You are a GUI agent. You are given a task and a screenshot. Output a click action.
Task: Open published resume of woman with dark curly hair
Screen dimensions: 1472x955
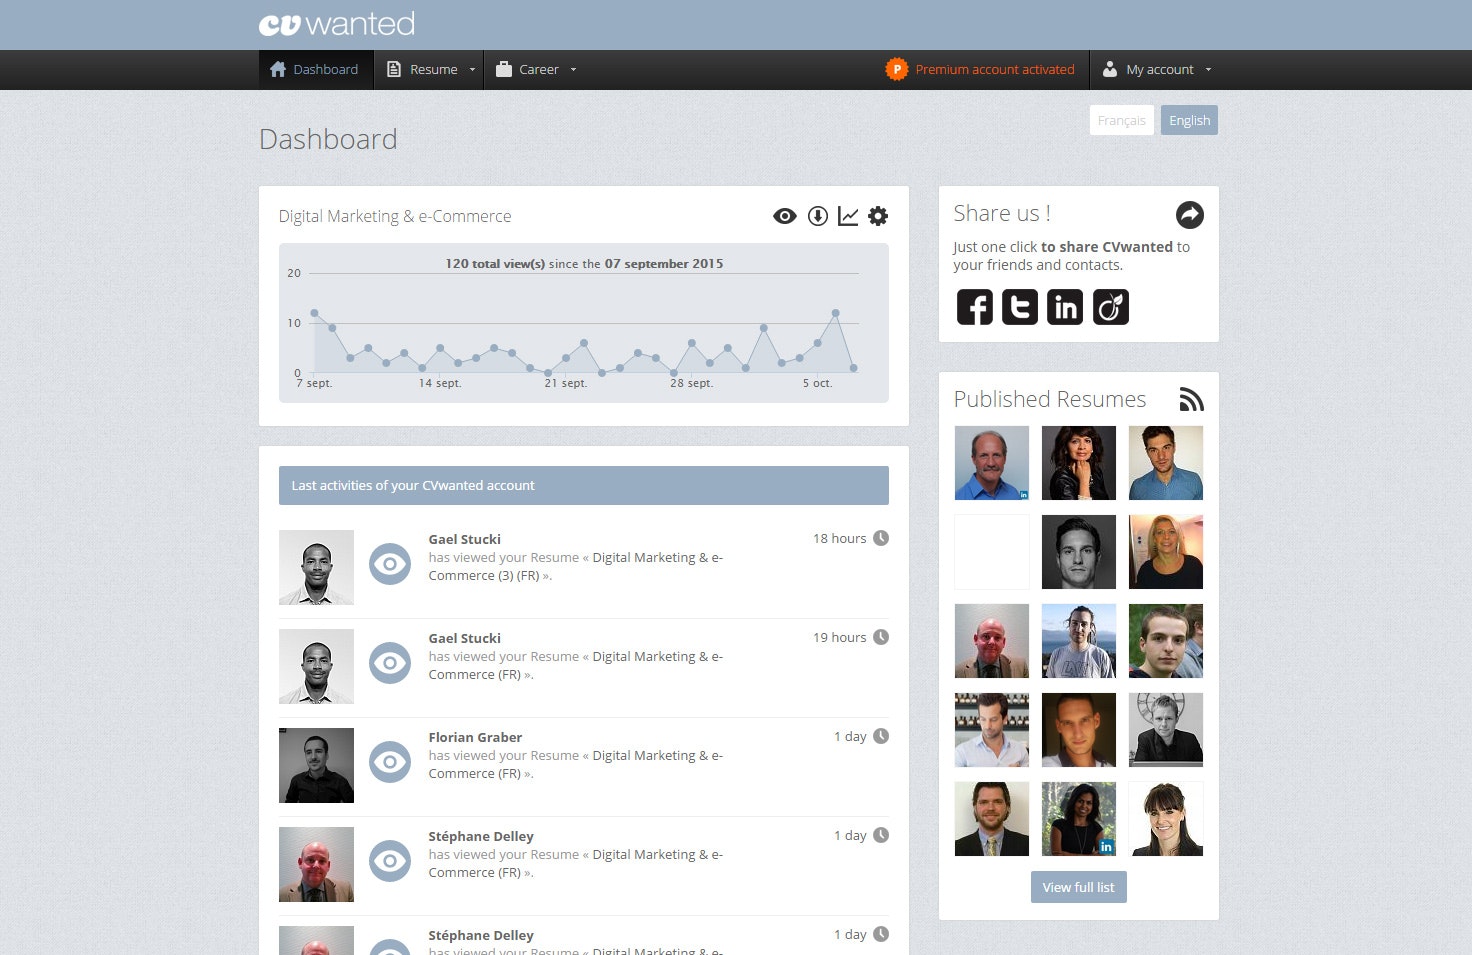[x=1079, y=463]
